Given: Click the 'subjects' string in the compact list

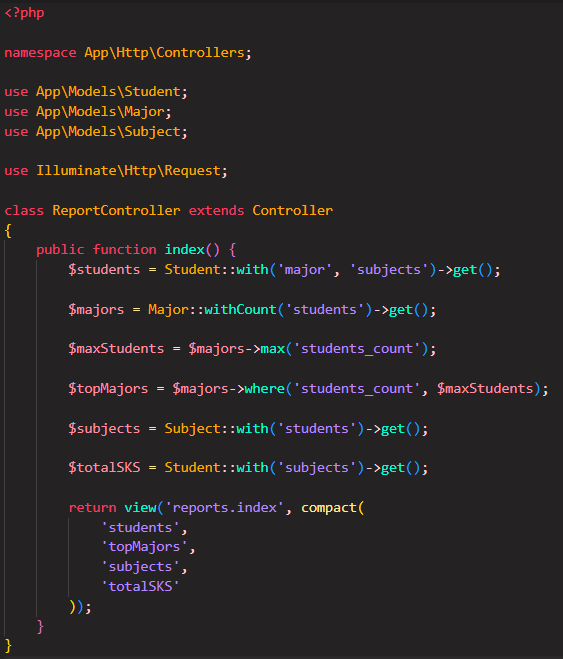Looking at the screenshot, I should pyautogui.click(x=140, y=567).
